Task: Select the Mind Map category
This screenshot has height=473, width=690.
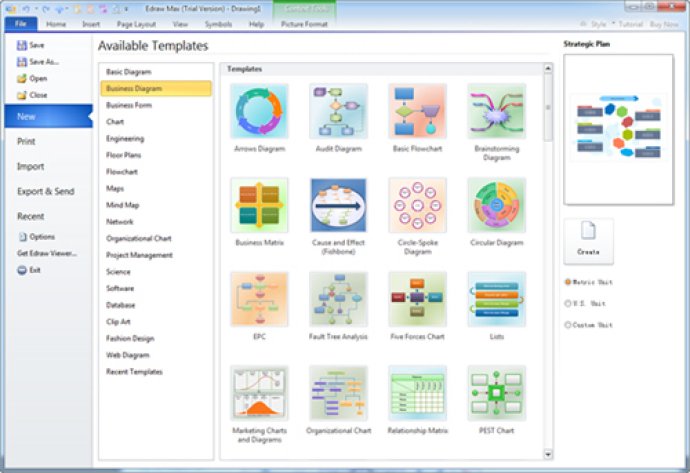Action: [156, 205]
